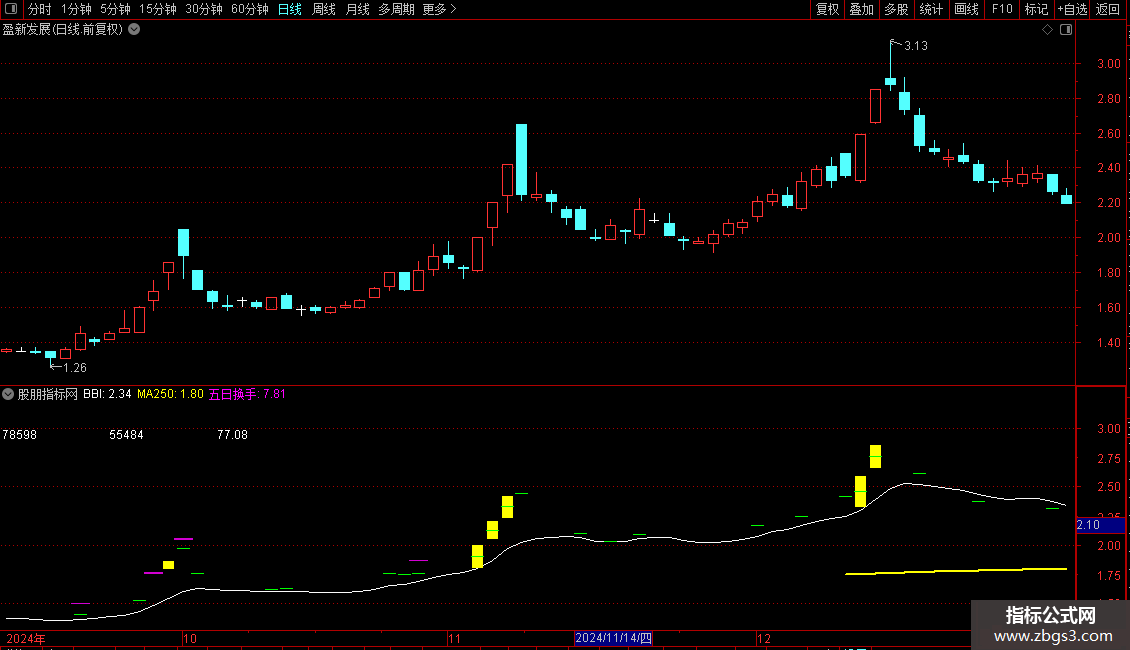
Task: Open the 画线 drawing tools
Action: pyautogui.click(x=966, y=9)
